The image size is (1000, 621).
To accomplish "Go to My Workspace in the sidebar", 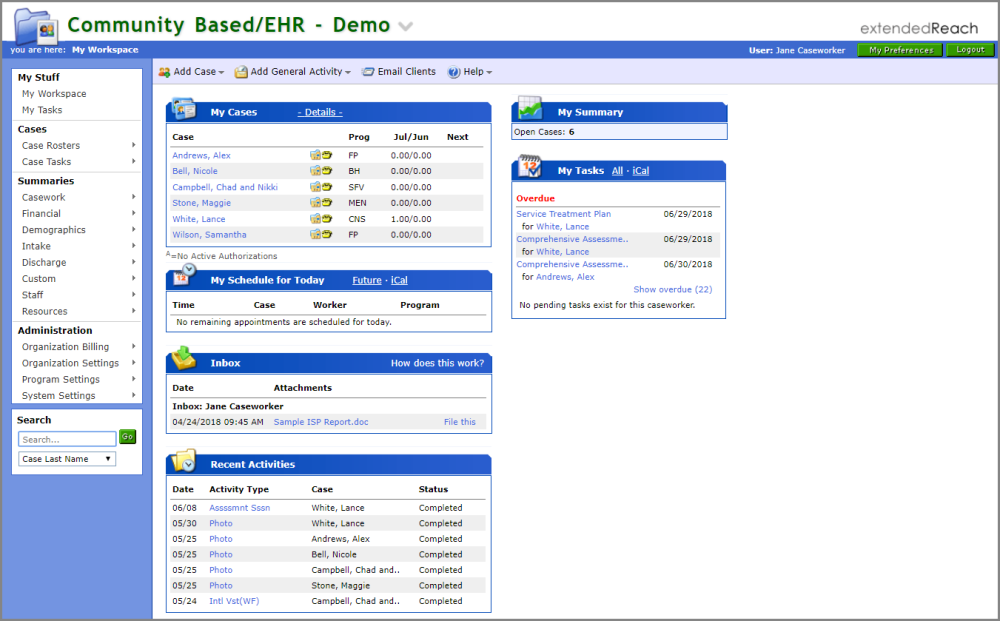I will 54,94.
